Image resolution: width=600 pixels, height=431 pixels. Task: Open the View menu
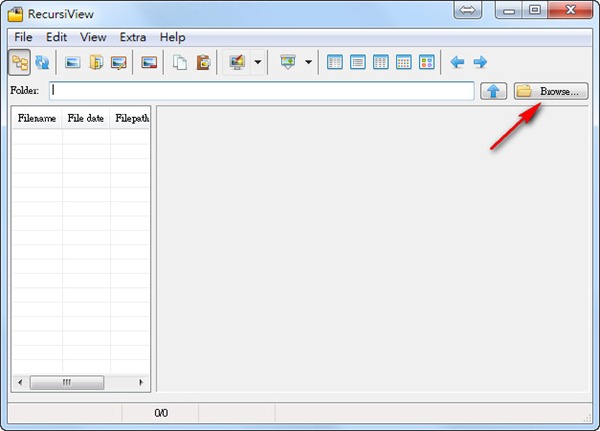click(93, 37)
